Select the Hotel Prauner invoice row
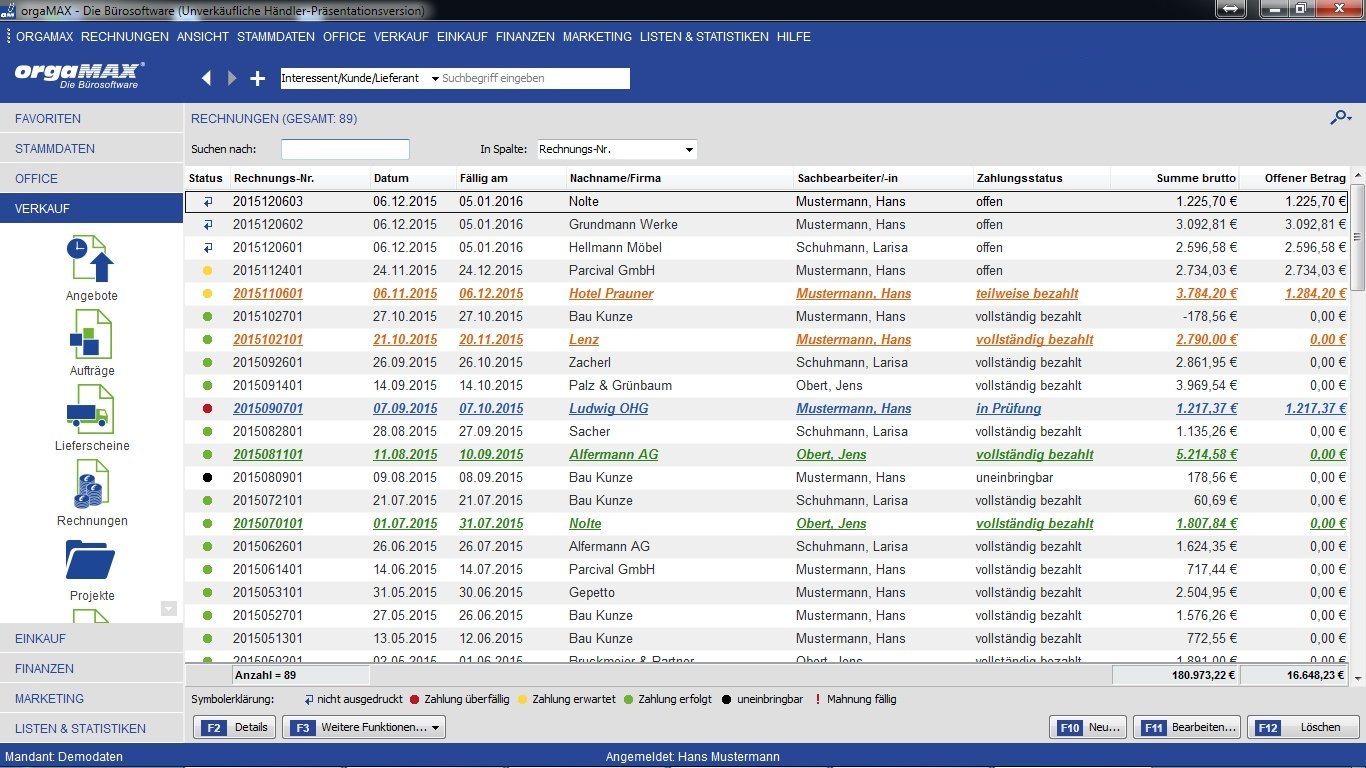The image size is (1366, 768). coord(767,293)
